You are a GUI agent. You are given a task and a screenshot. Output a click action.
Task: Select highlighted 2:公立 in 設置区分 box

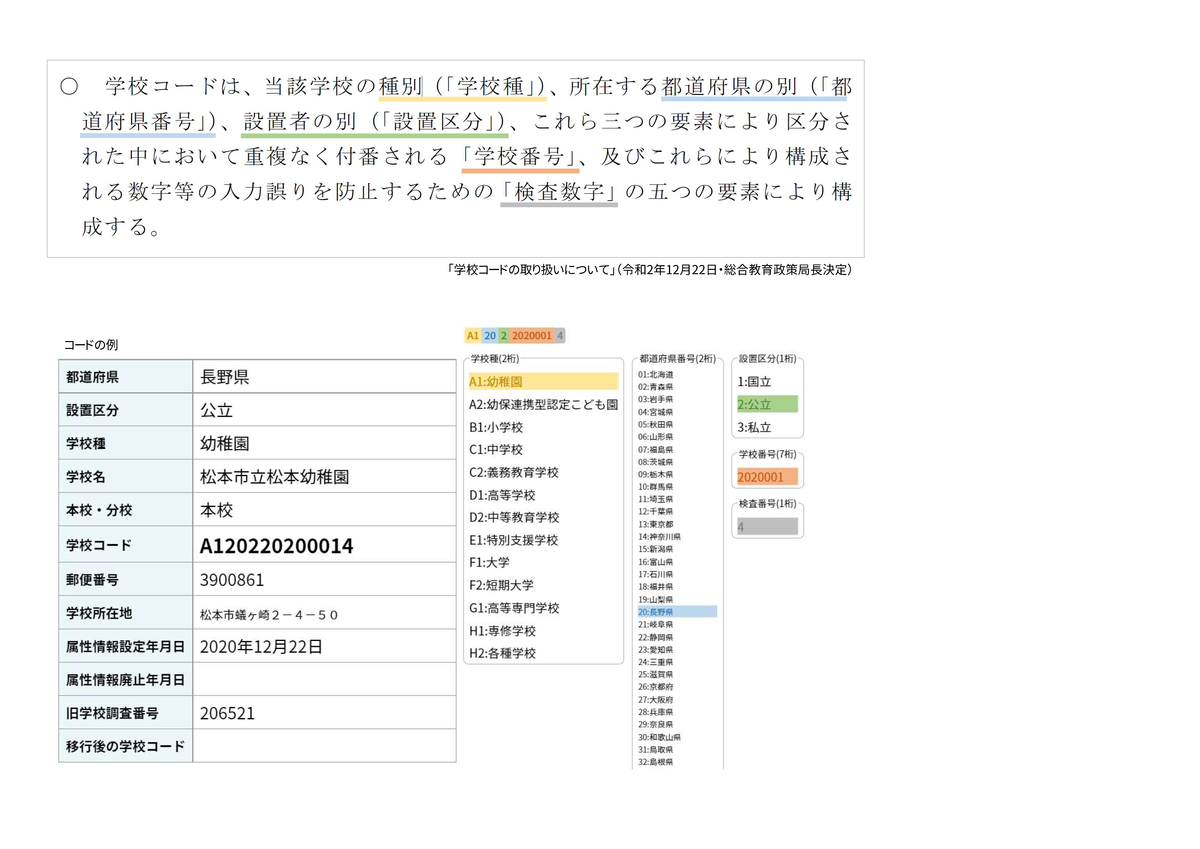[767, 404]
